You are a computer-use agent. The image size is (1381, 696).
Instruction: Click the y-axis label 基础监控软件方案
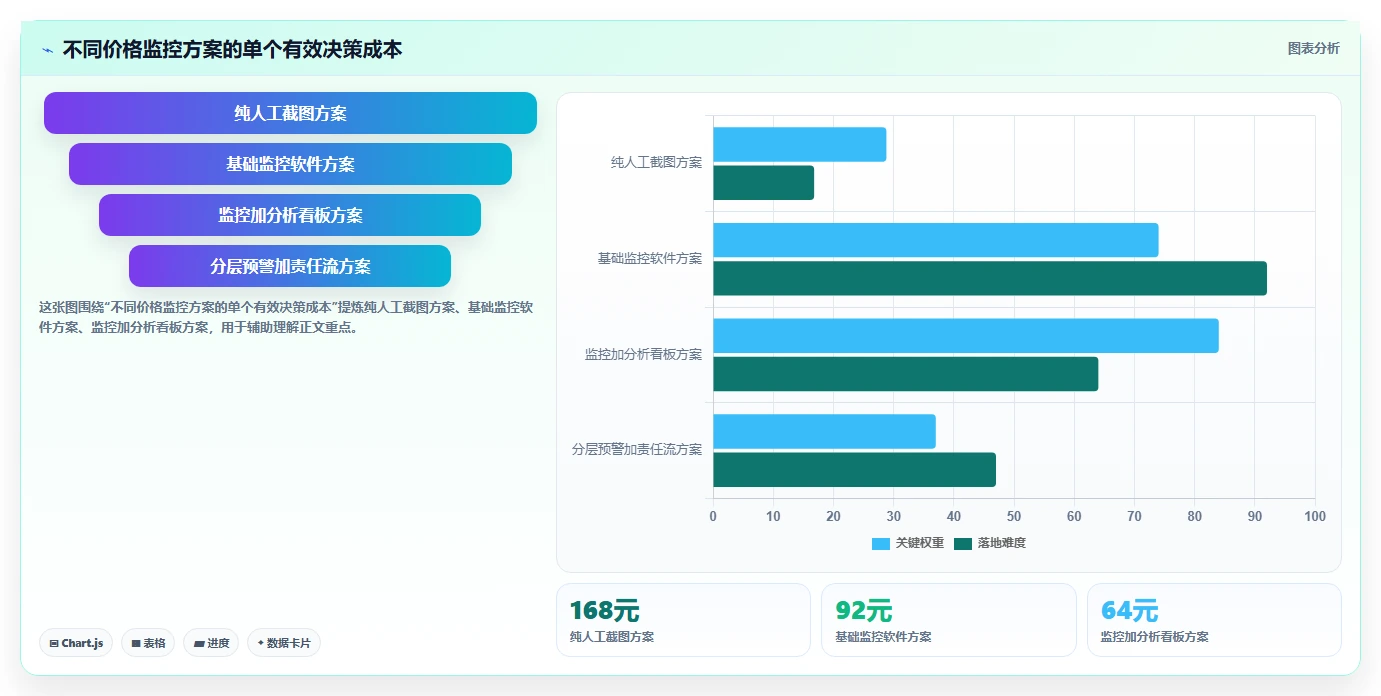[650, 258]
